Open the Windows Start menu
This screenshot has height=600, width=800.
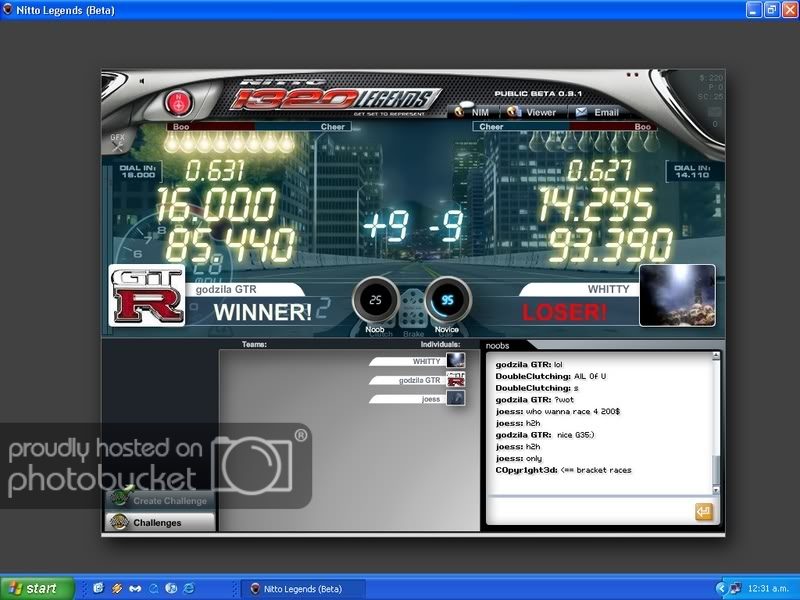click(37, 588)
